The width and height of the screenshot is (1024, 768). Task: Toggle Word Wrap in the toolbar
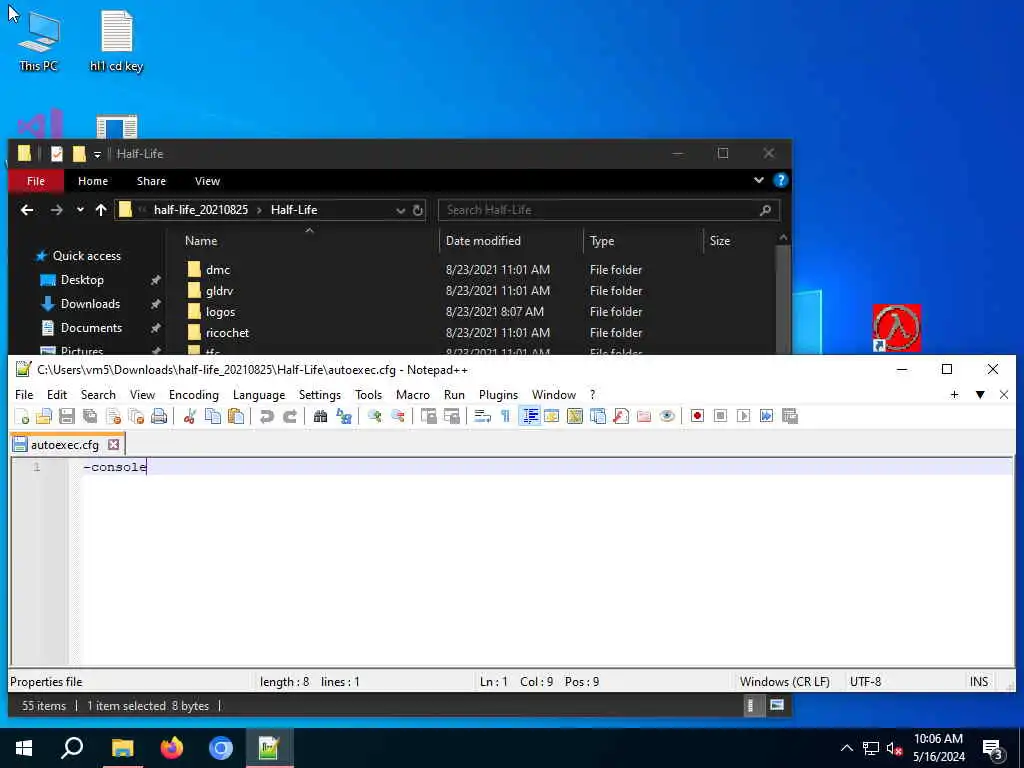pos(482,416)
